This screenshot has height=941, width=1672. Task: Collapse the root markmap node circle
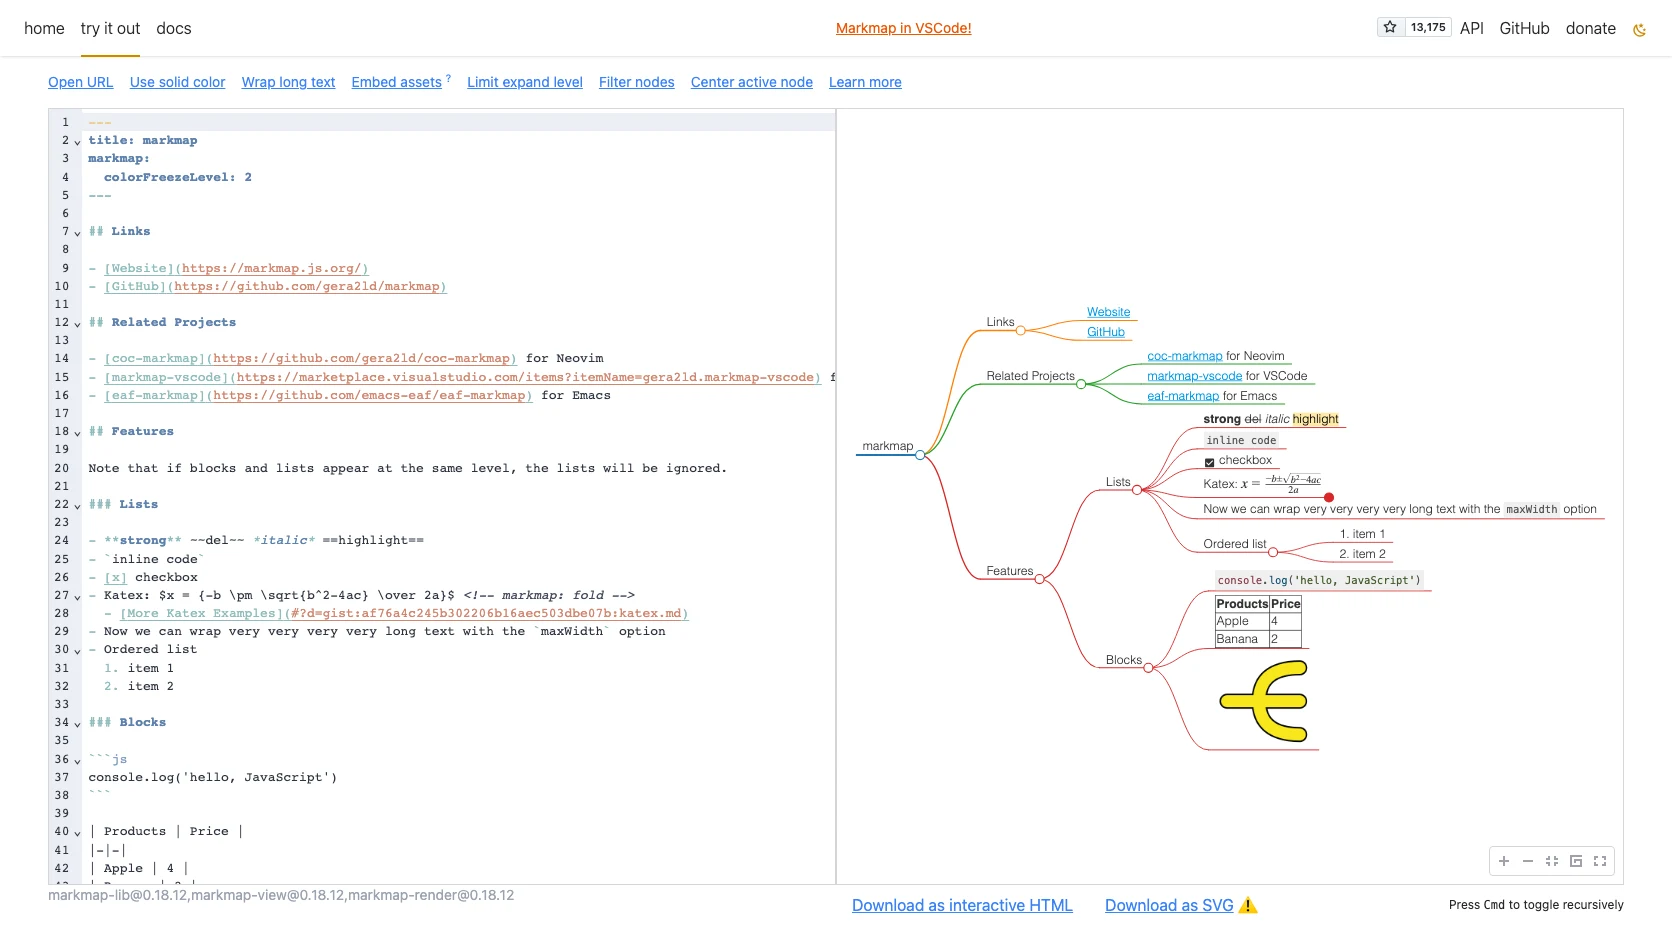(920, 455)
